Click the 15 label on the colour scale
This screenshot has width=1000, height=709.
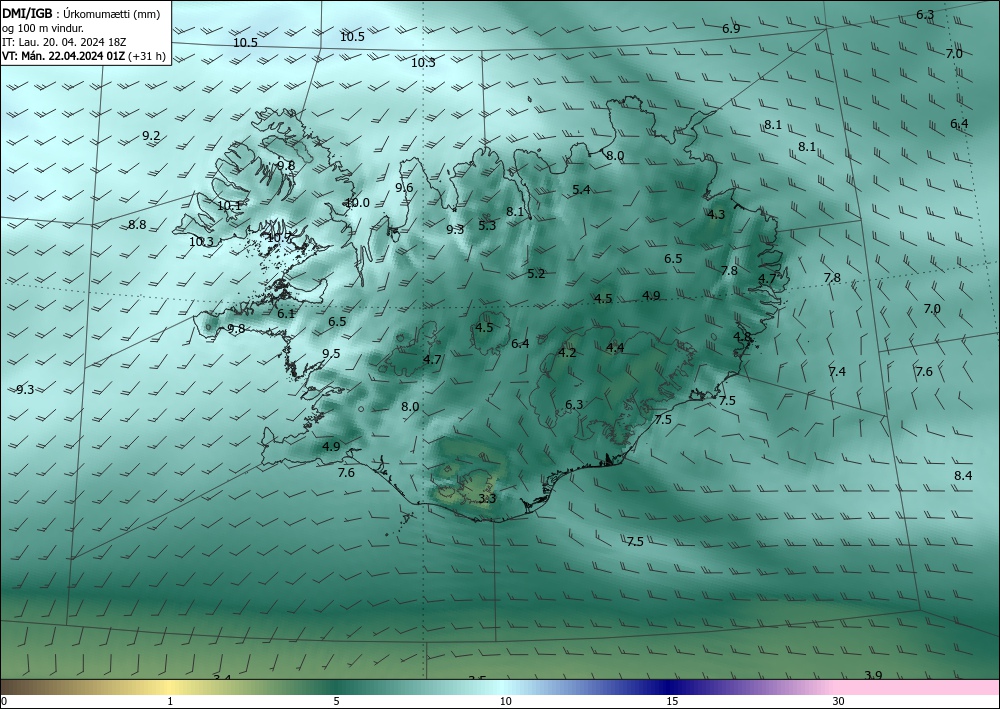point(672,701)
